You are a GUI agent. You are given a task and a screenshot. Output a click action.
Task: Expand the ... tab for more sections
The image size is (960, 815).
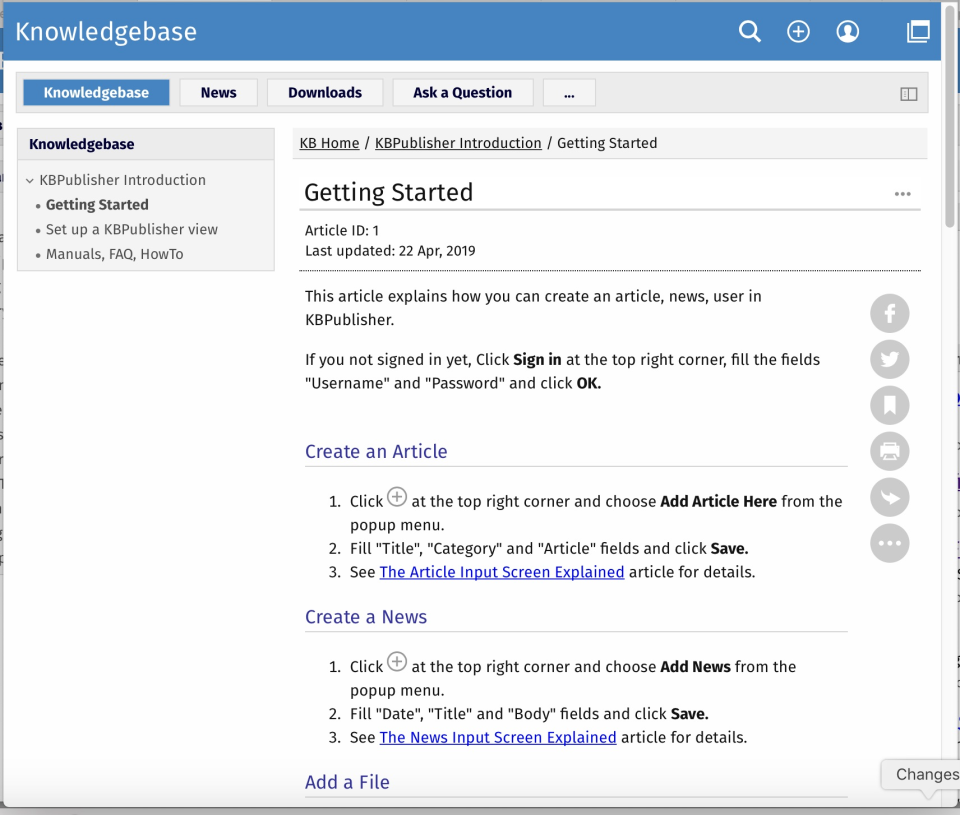click(569, 92)
